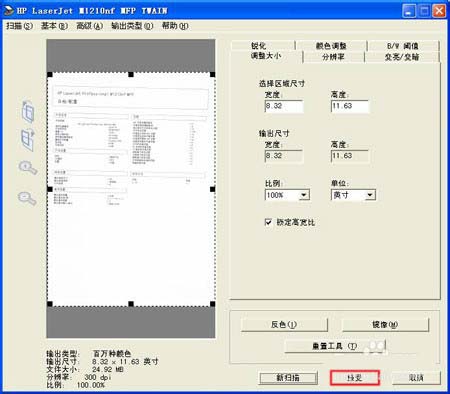The image size is (450, 394).
Task: Open the 单位 英寸 dropdown
Action: click(x=370, y=195)
